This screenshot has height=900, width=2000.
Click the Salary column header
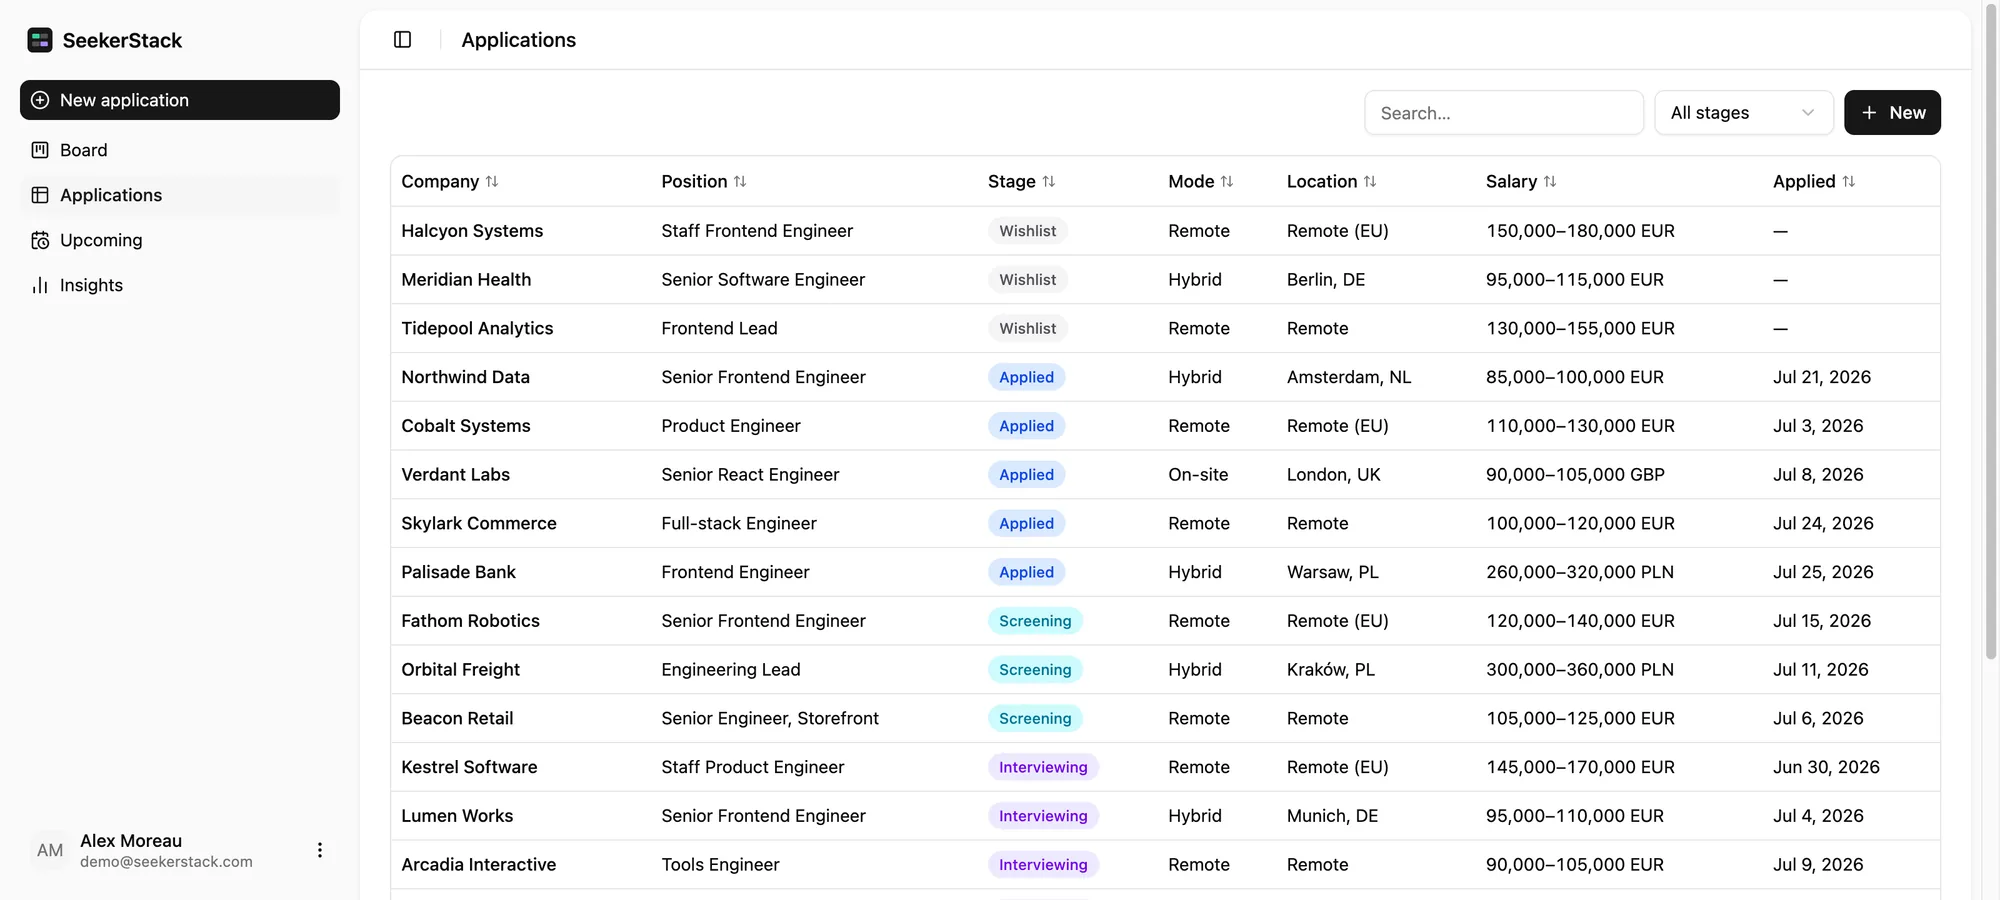[1521, 181]
